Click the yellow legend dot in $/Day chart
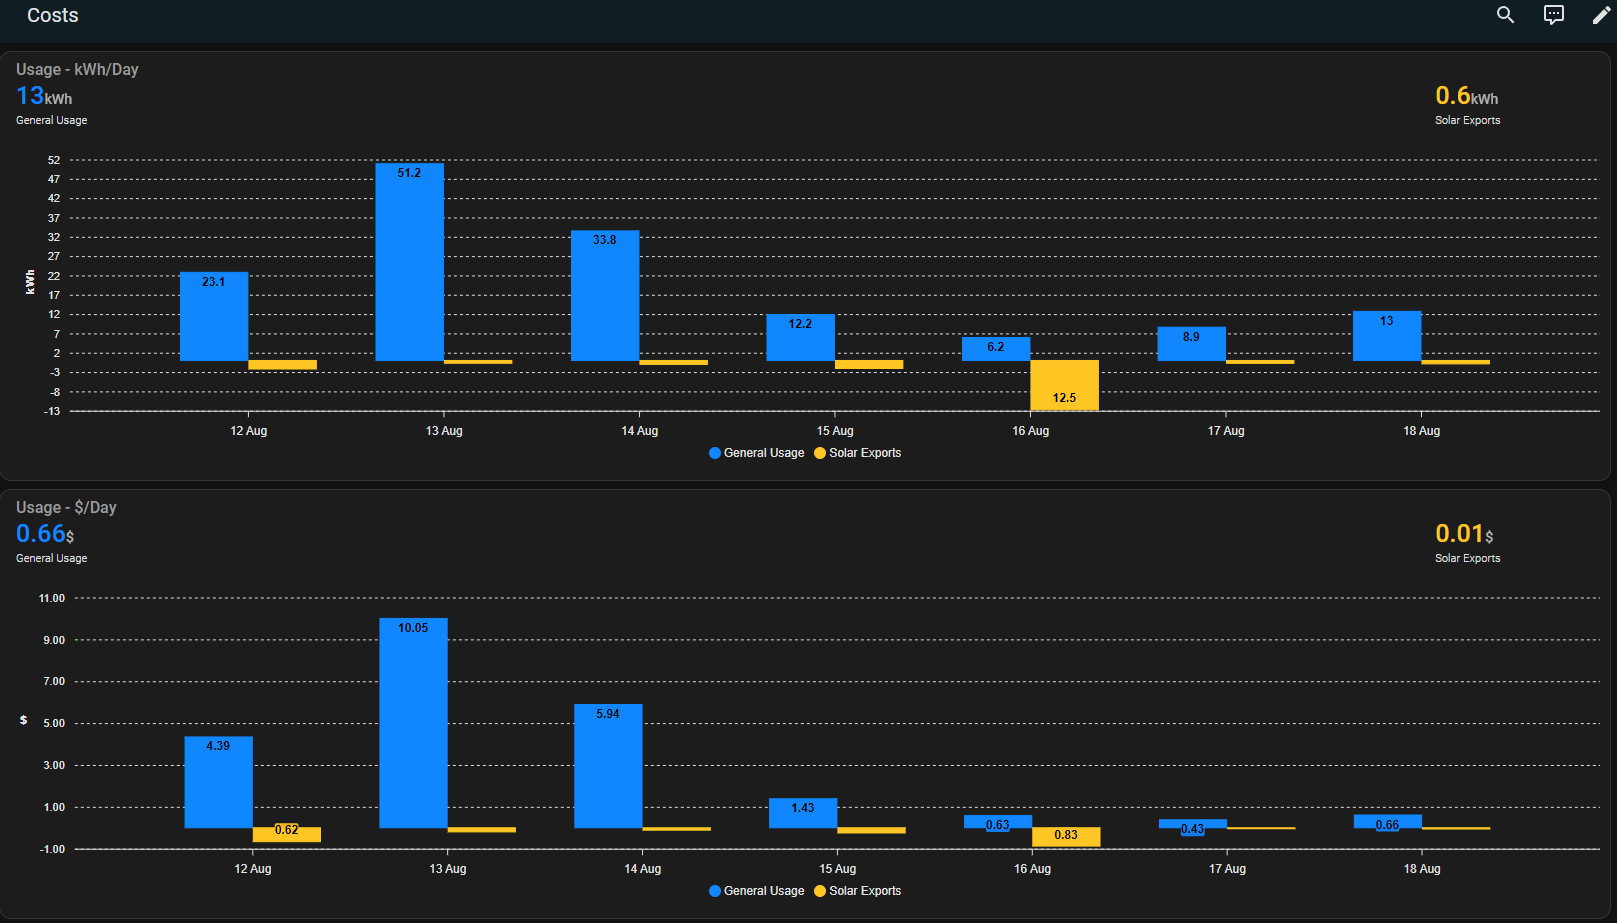Viewport: 1617px width, 923px height. coord(820,891)
